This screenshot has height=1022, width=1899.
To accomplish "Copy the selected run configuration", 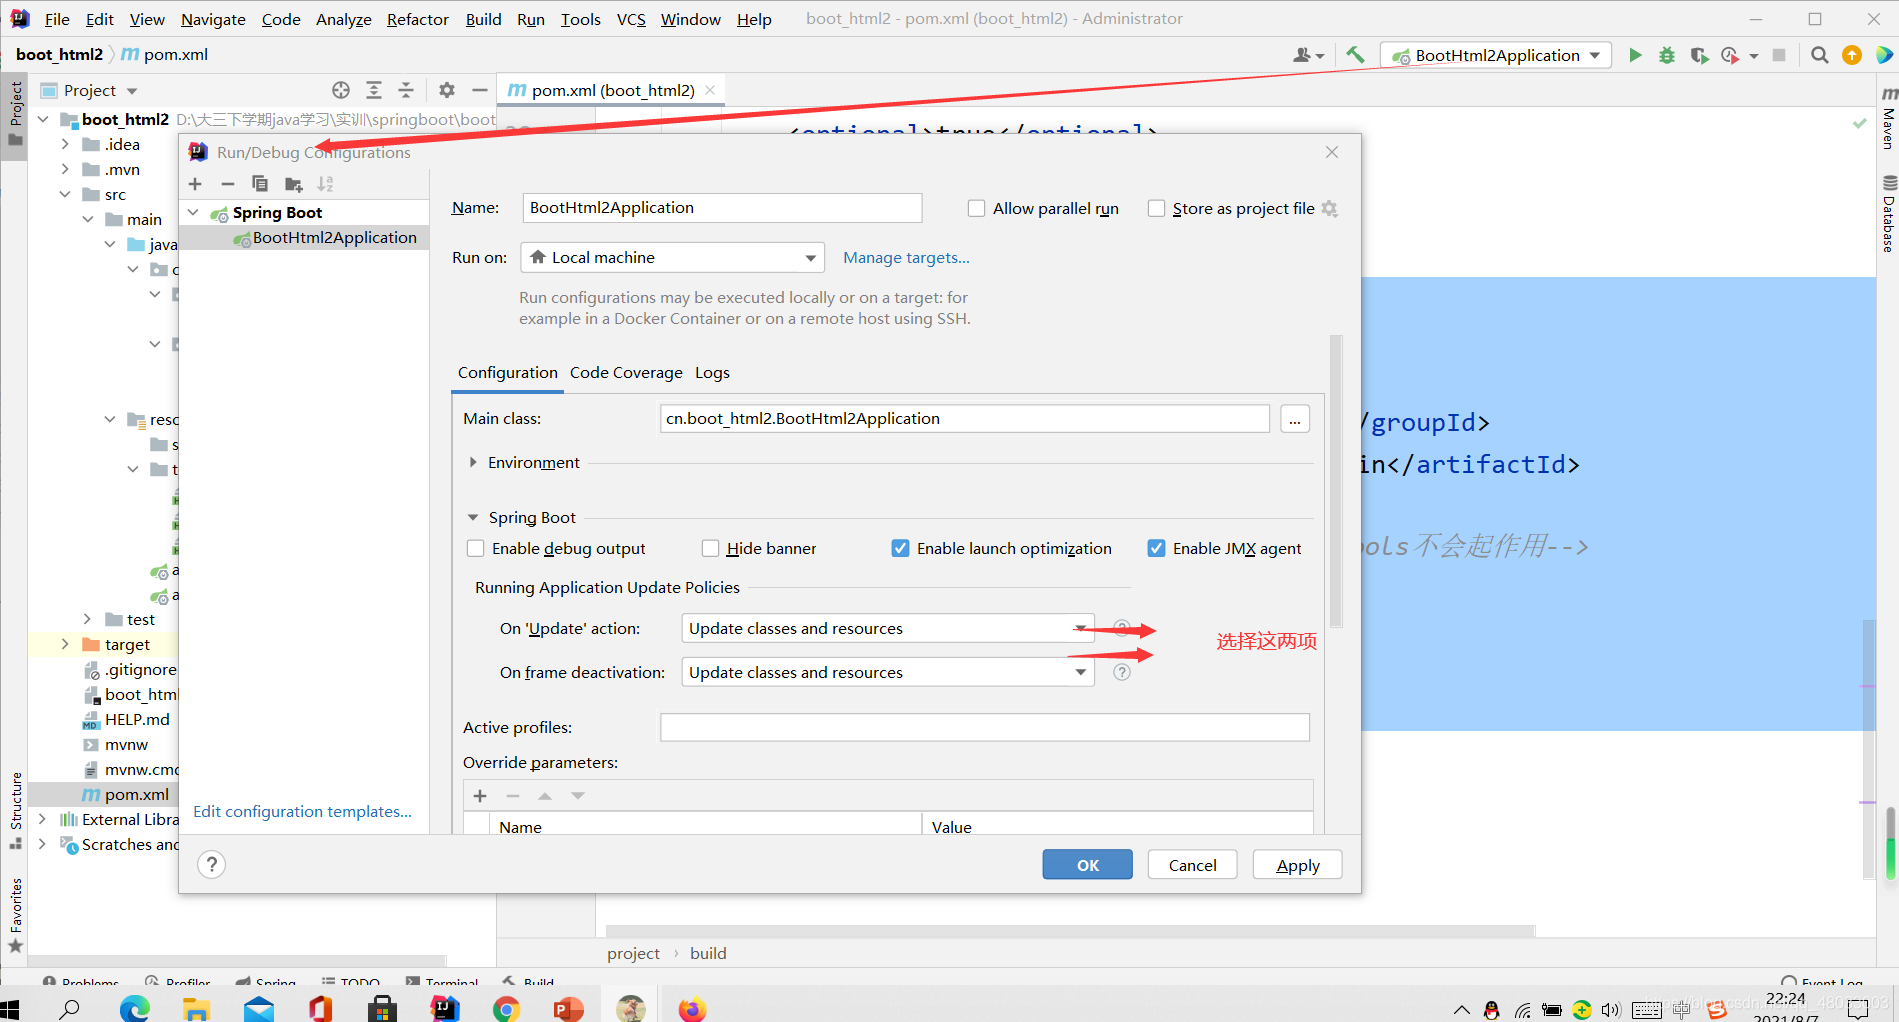I will pyautogui.click(x=260, y=184).
